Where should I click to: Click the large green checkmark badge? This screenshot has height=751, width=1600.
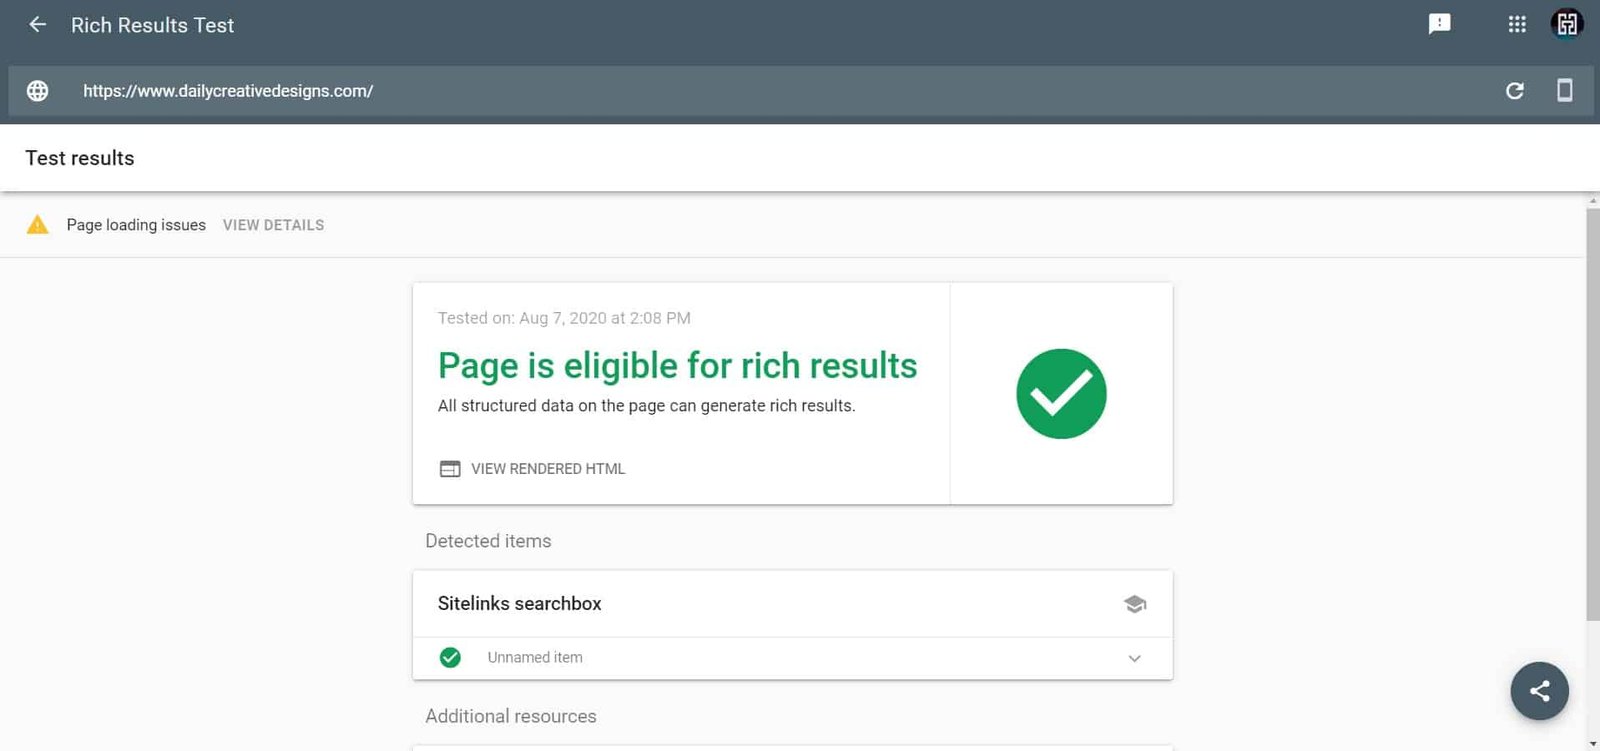coord(1061,394)
